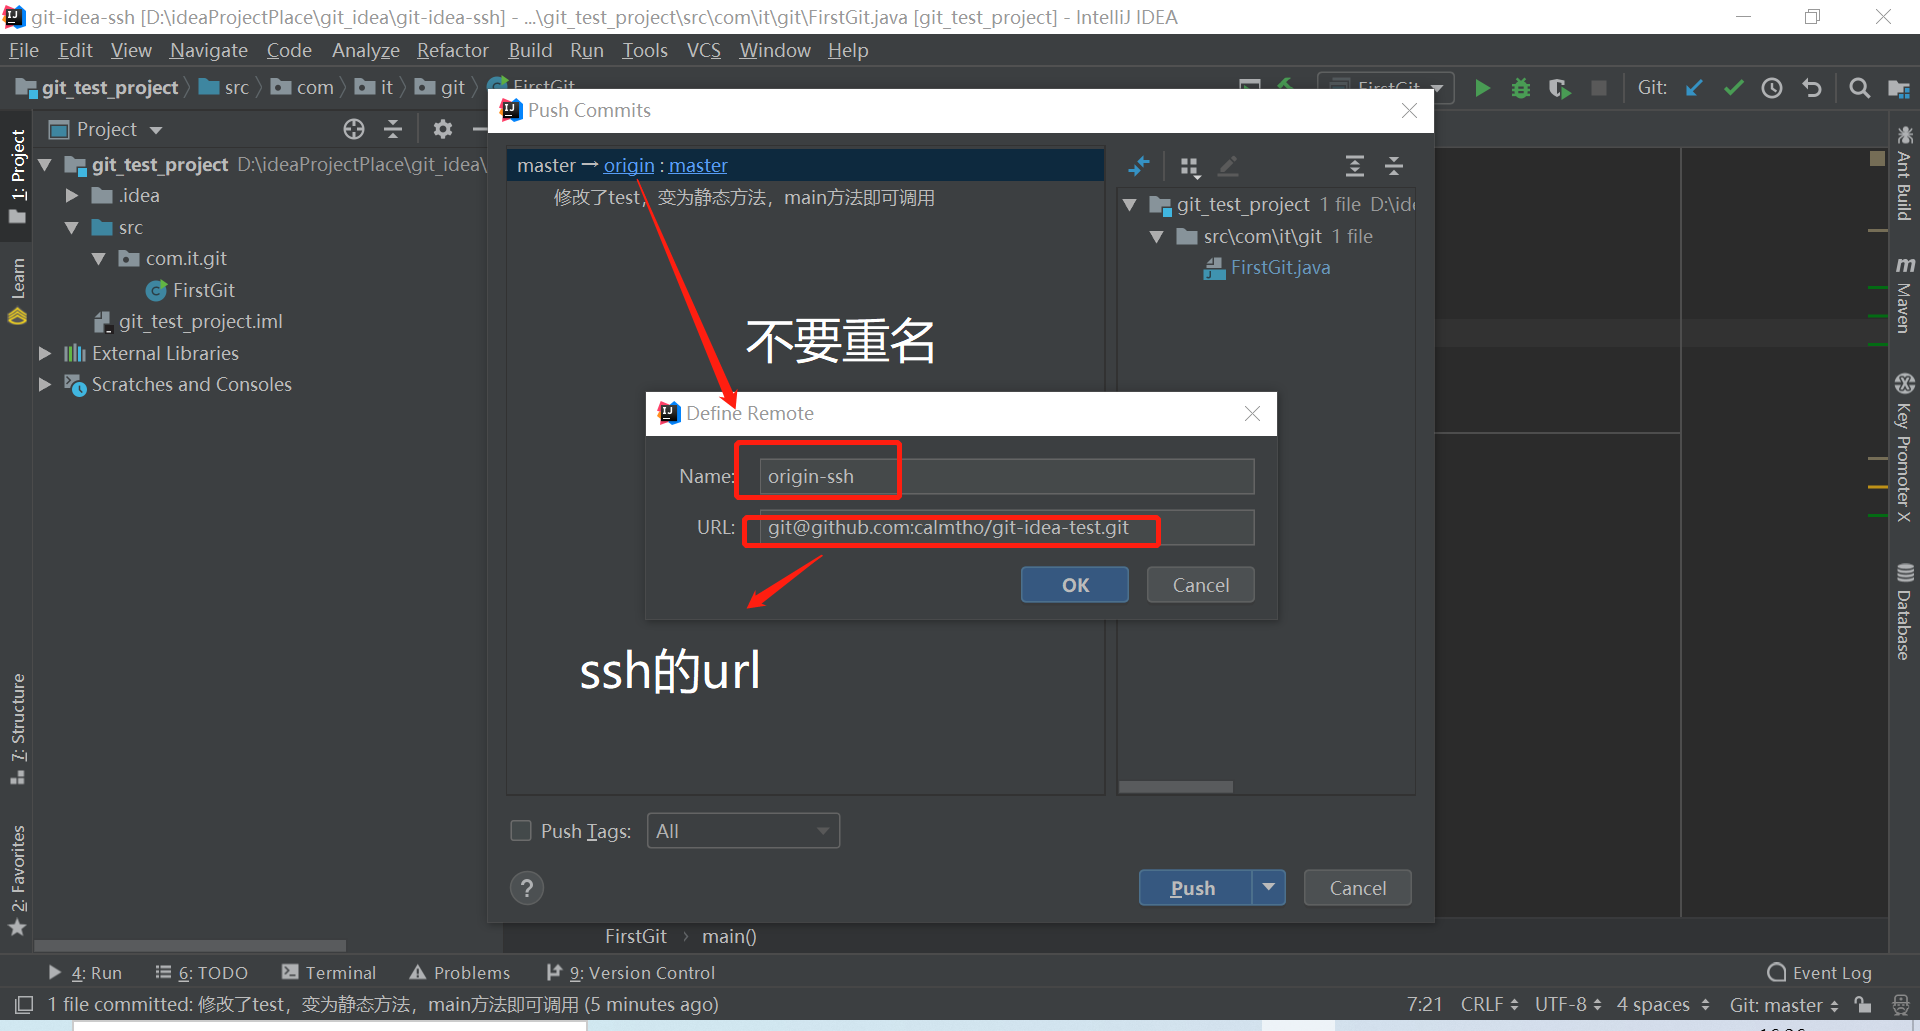Enable the Push Tags checkbox
The height and width of the screenshot is (1031, 1920).
click(521, 831)
